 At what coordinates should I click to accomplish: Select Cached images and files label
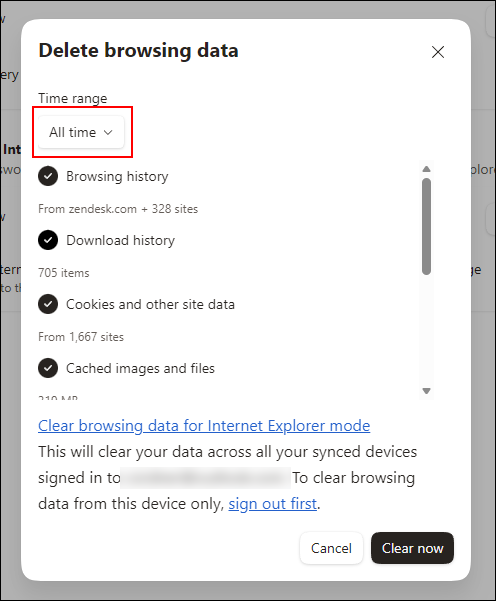click(140, 368)
